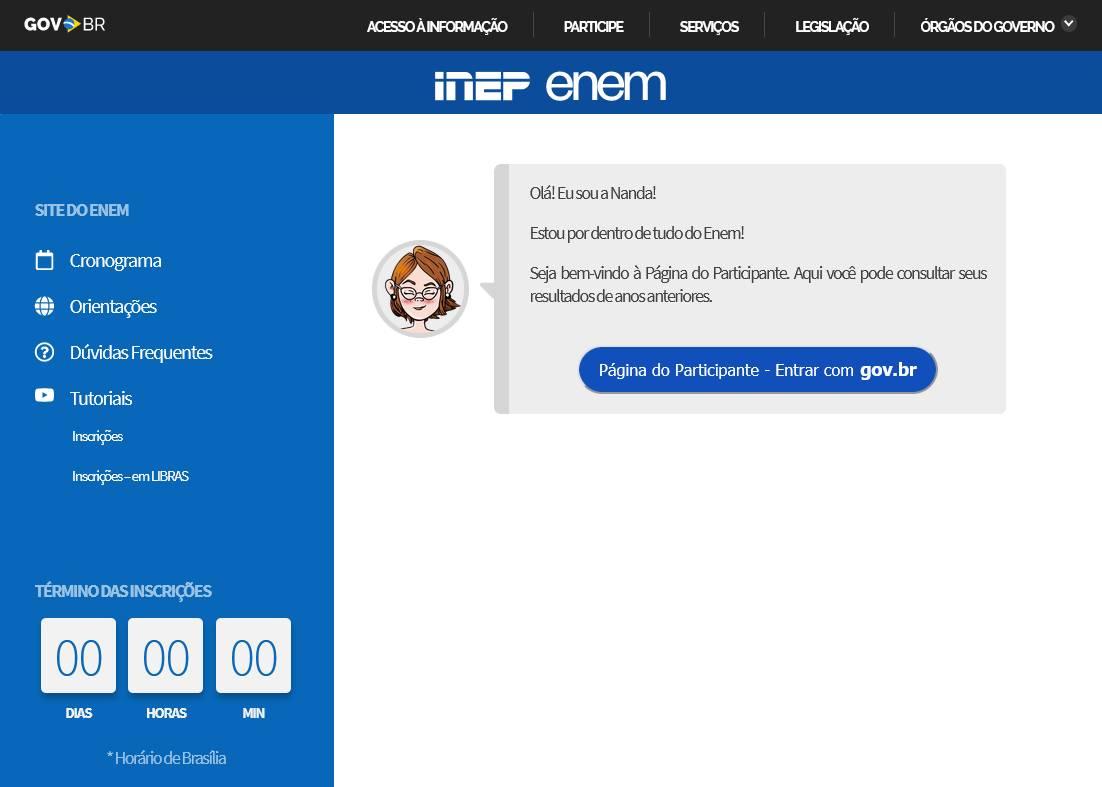Click 'Estou por dentro de tudo do Enem!'
Image resolution: width=1102 pixels, height=787 pixels.
point(637,233)
